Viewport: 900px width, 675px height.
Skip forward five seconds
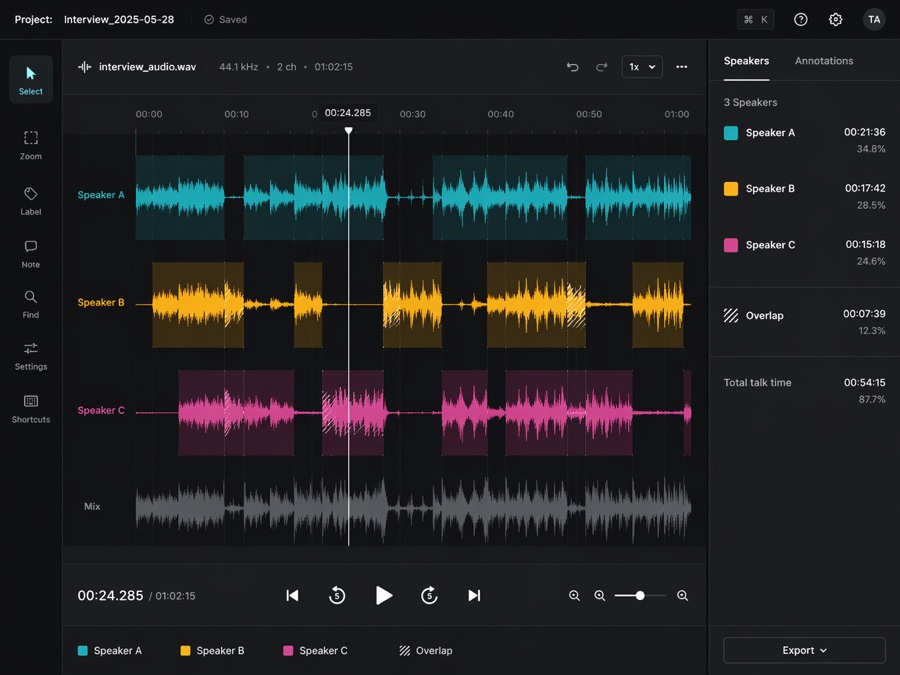point(429,595)
